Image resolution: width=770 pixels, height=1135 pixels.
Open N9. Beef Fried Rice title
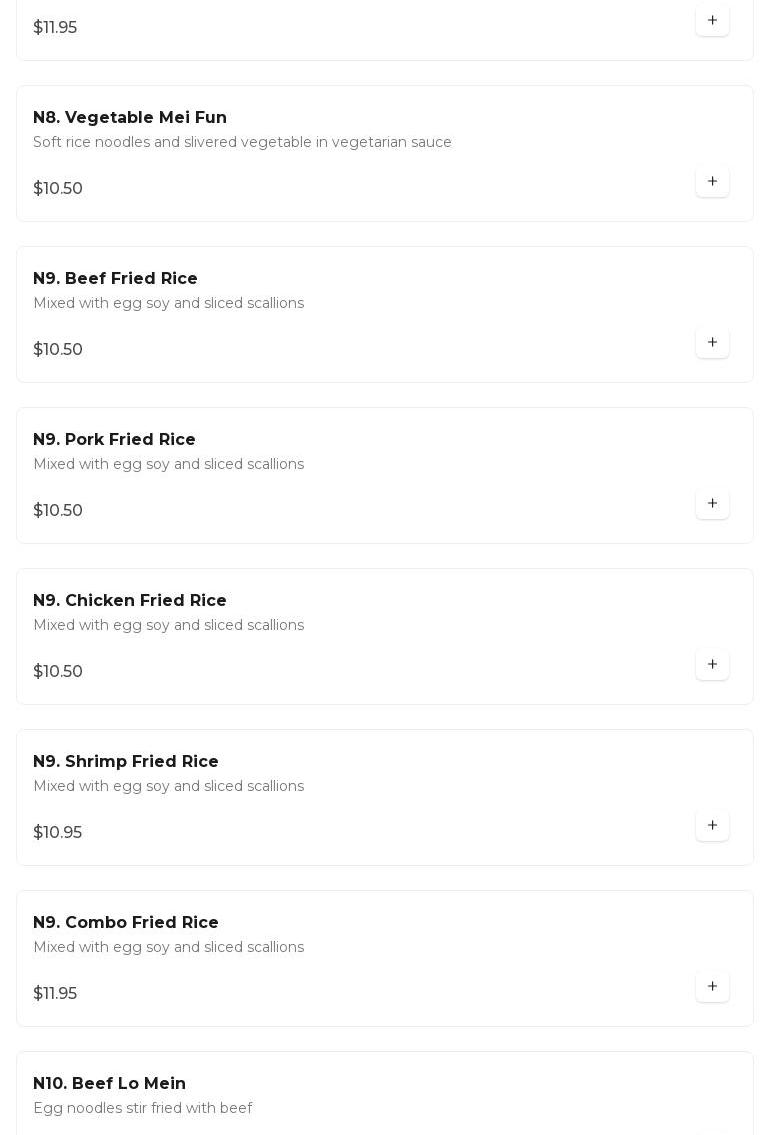point(115,279)
